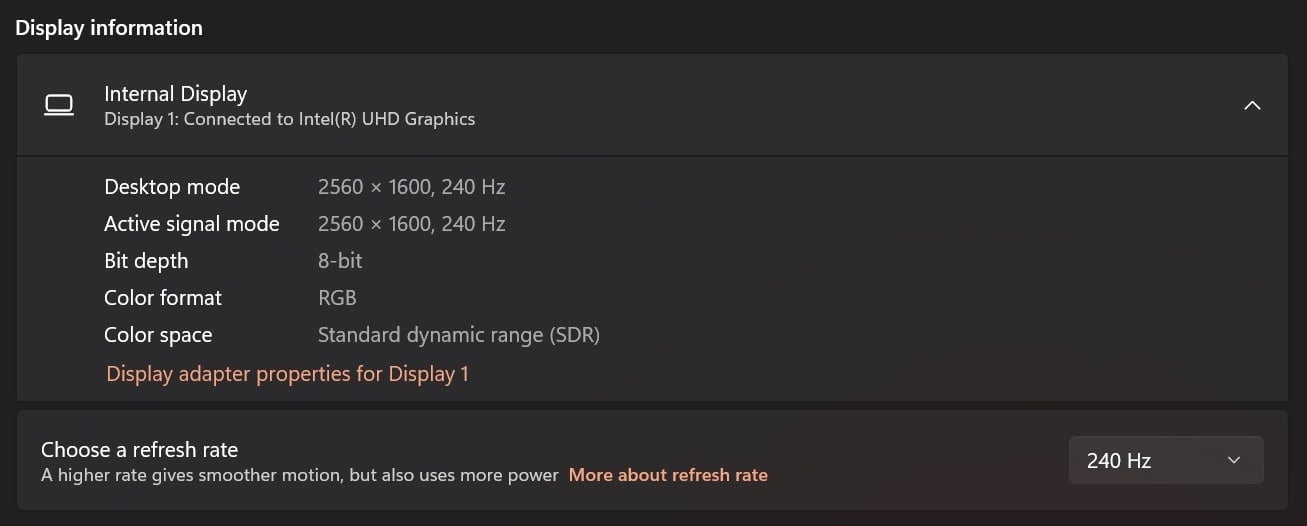Click the higher rate gives smoother motion description

pyautogui.click(x=300, y=475)
